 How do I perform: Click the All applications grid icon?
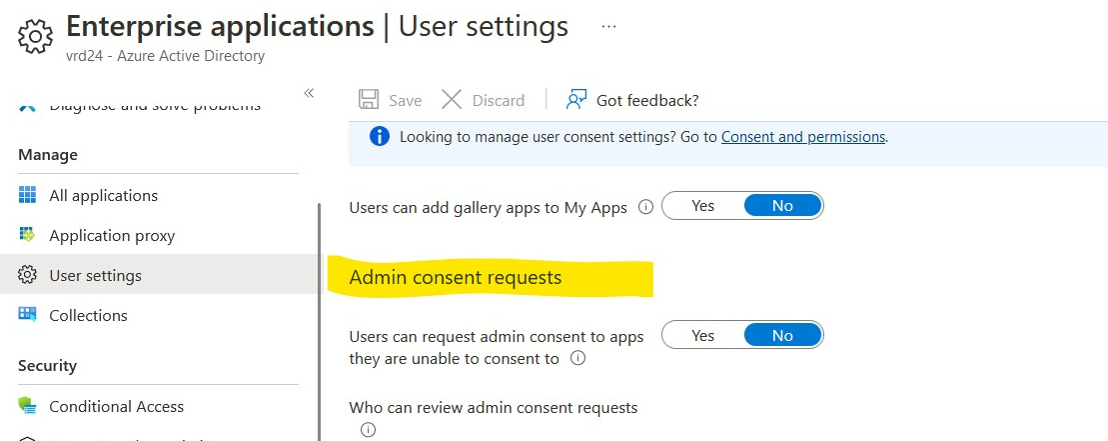27,195
